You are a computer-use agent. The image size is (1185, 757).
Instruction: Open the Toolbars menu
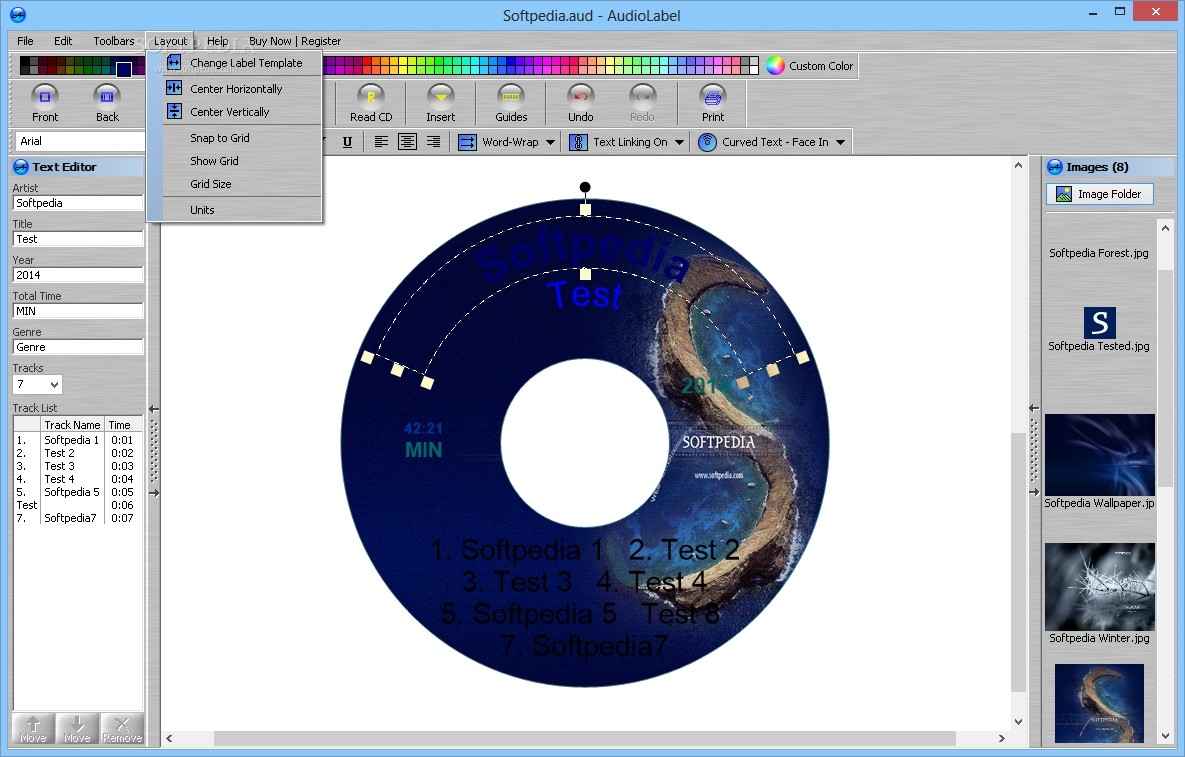pos(114,41)
